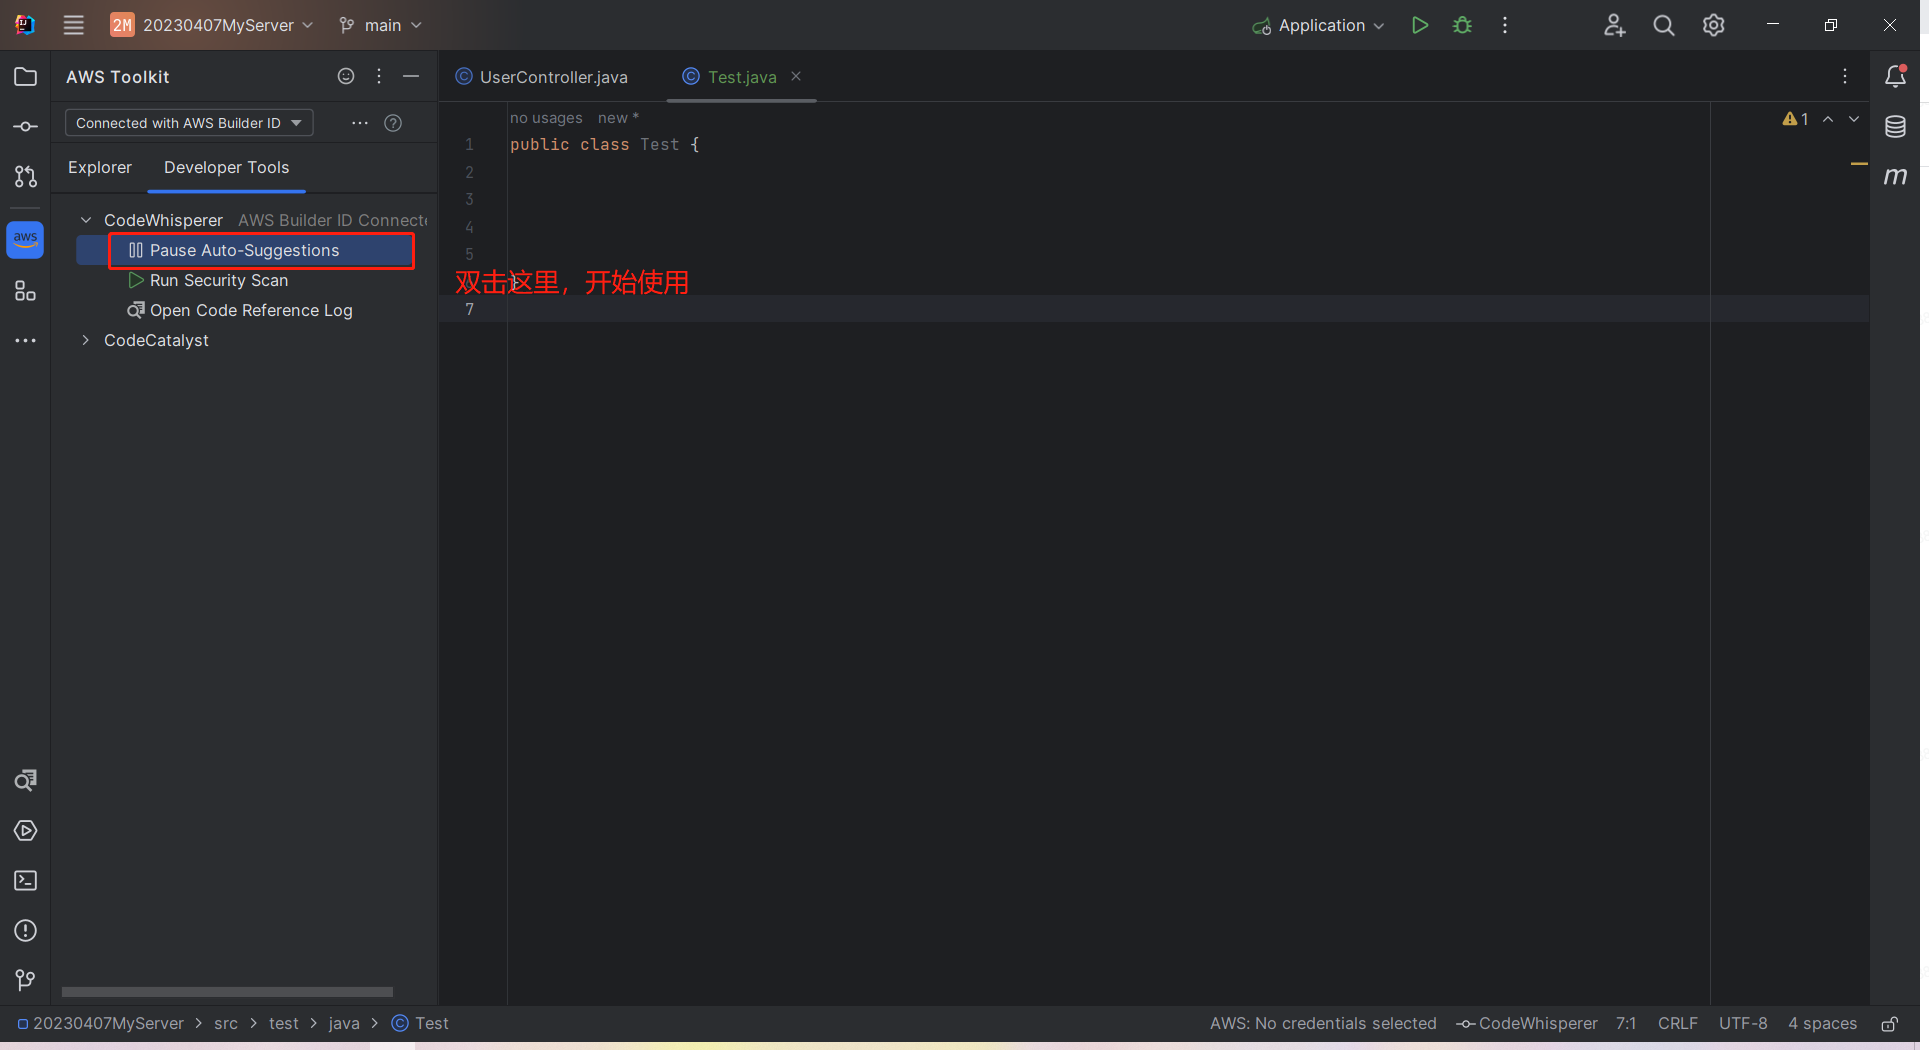Screen dimensions: 1929x1050
Task: Click the no usages inlay hint
Action: coord(546,118)
